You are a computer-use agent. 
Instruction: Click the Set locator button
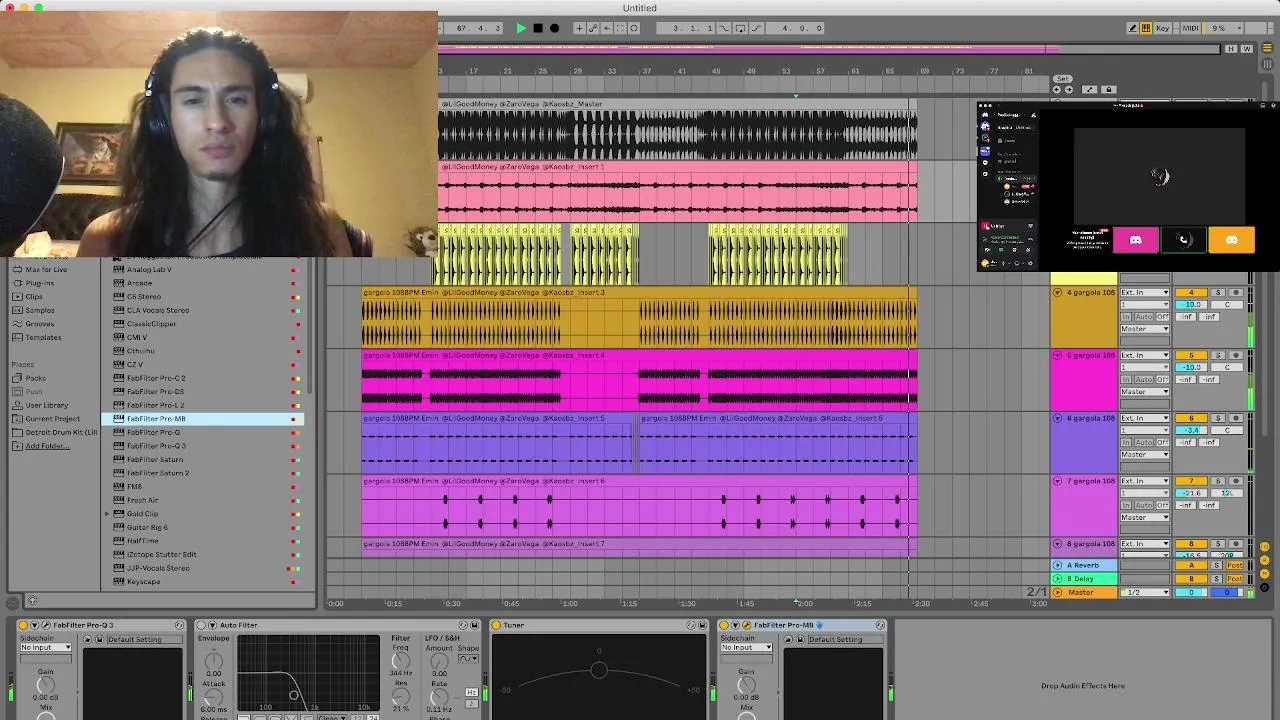pyautogui.click(x=1062, y=79)
